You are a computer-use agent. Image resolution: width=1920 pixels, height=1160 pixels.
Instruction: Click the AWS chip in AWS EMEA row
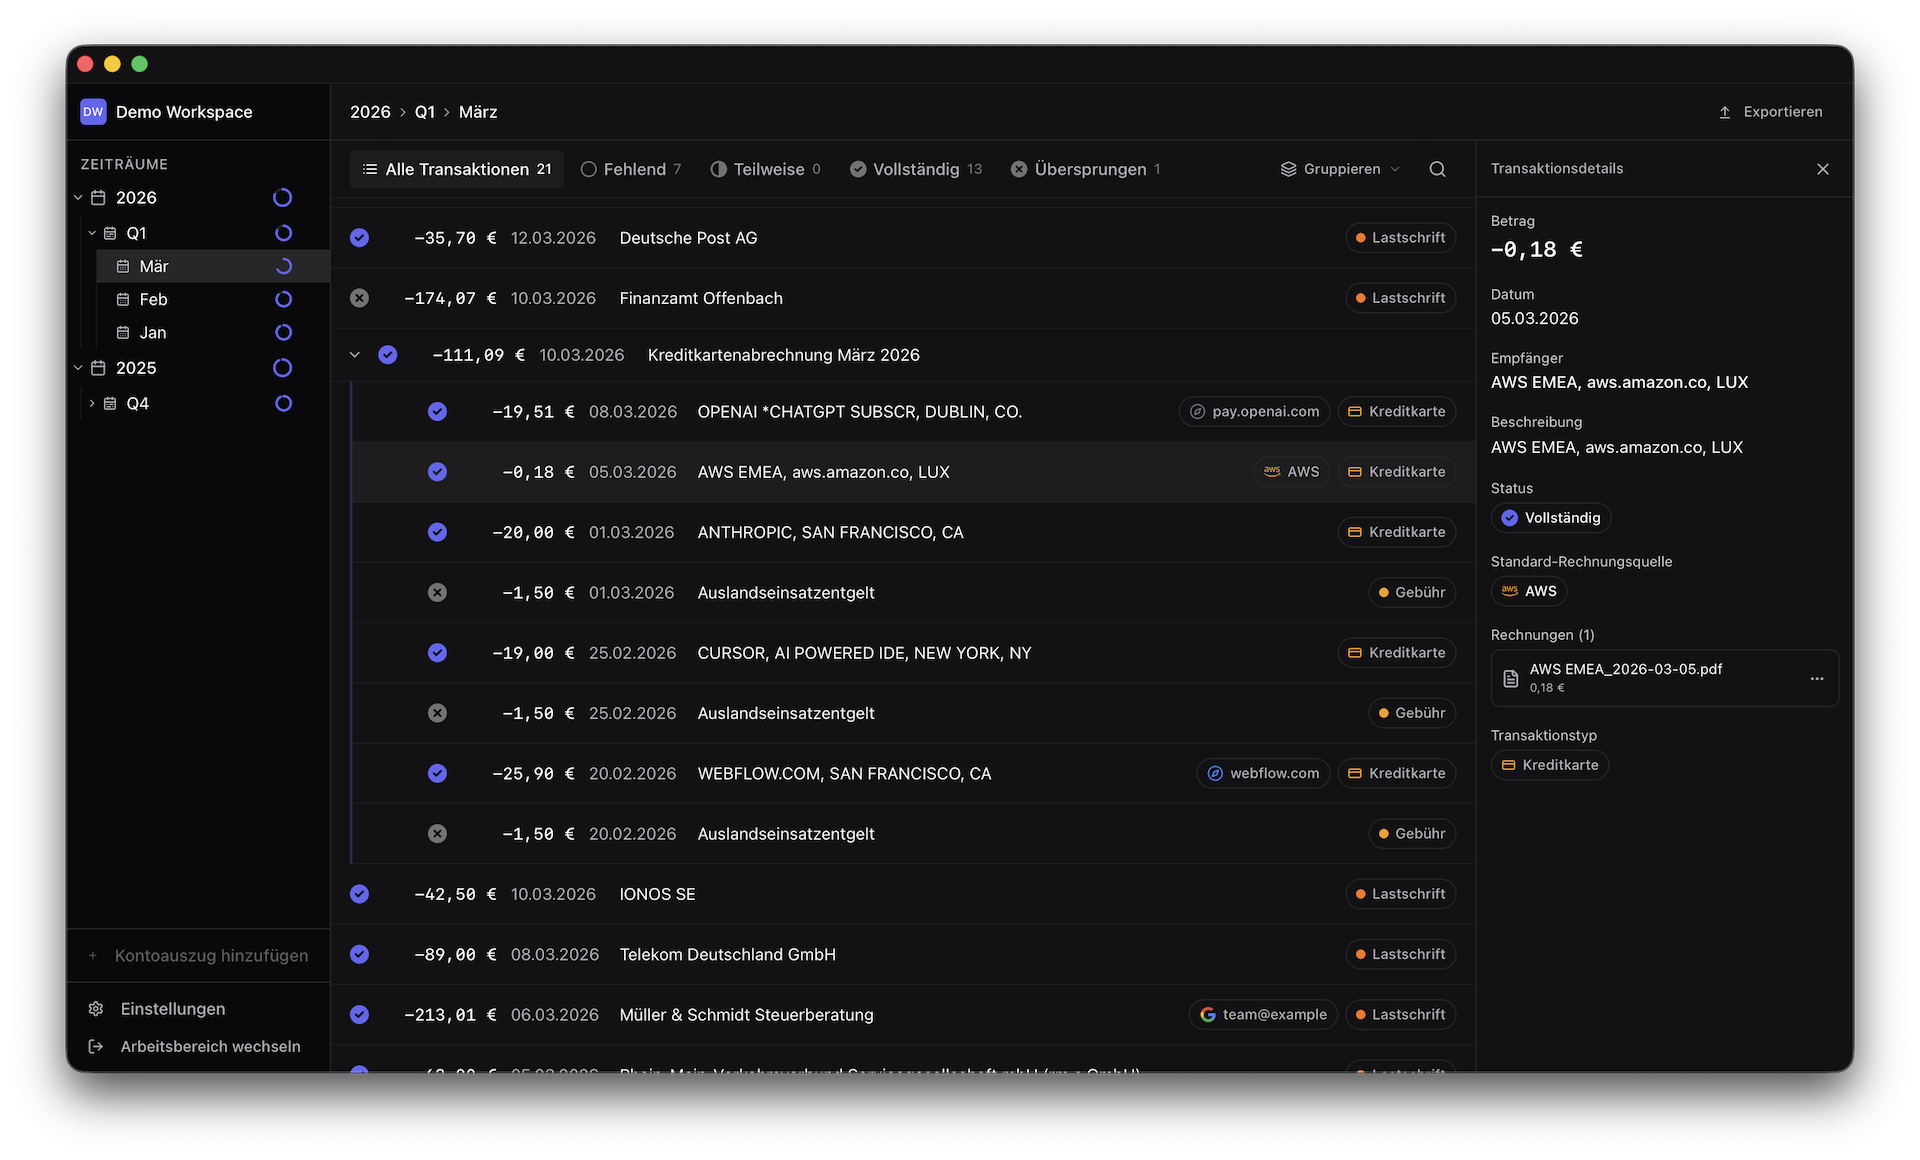tap(1291, 472)
